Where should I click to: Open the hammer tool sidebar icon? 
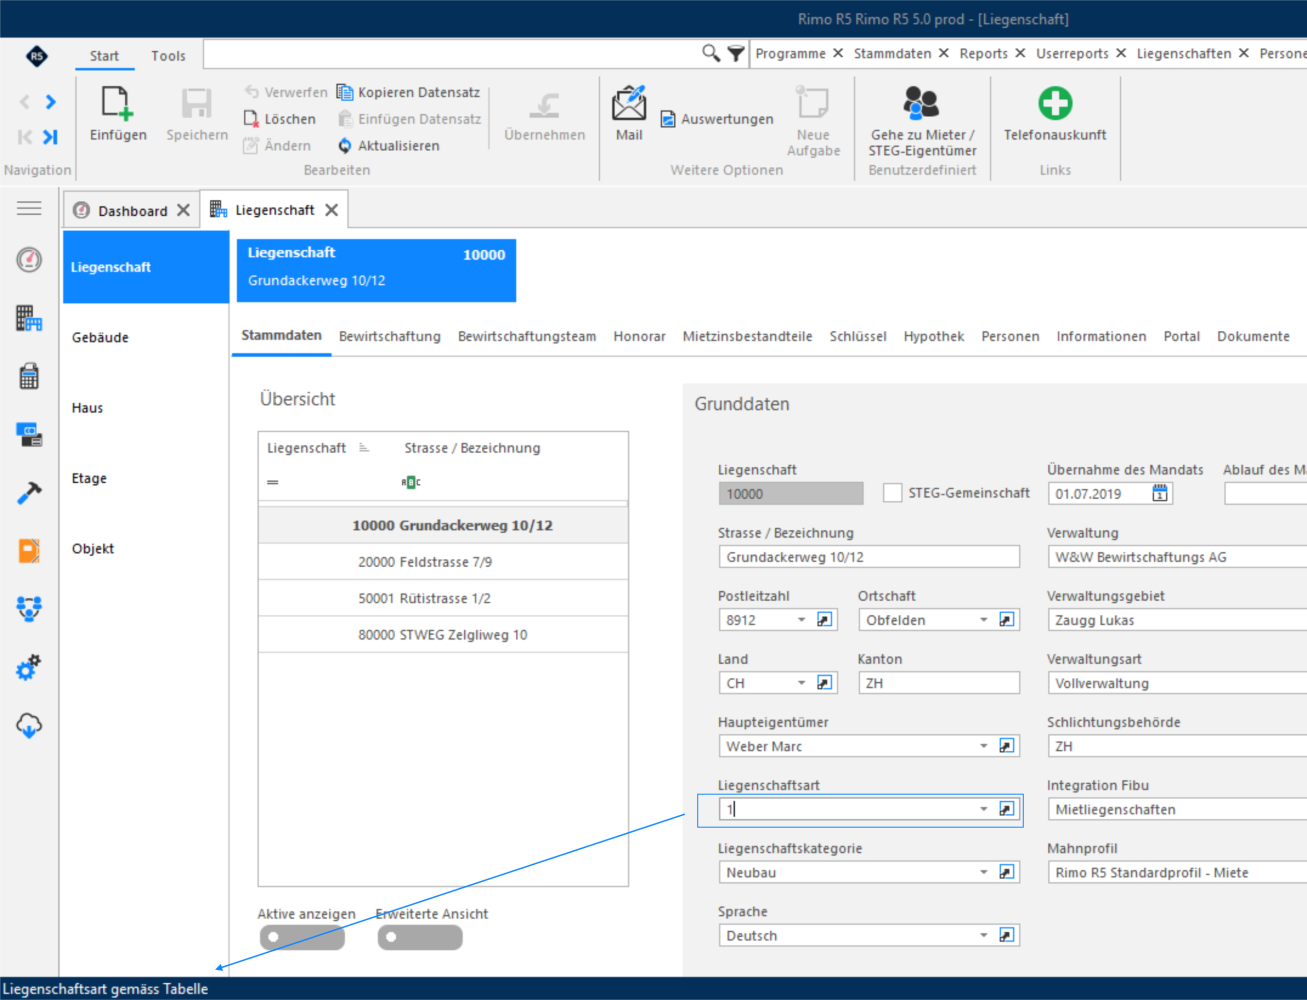[29, 492]
